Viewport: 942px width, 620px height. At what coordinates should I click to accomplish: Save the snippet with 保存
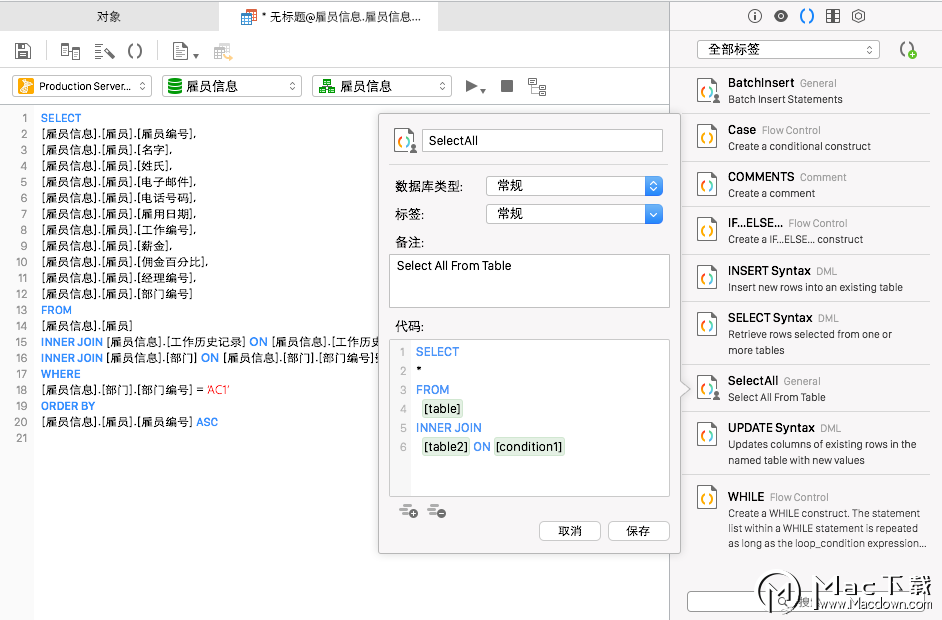[638, 530]
